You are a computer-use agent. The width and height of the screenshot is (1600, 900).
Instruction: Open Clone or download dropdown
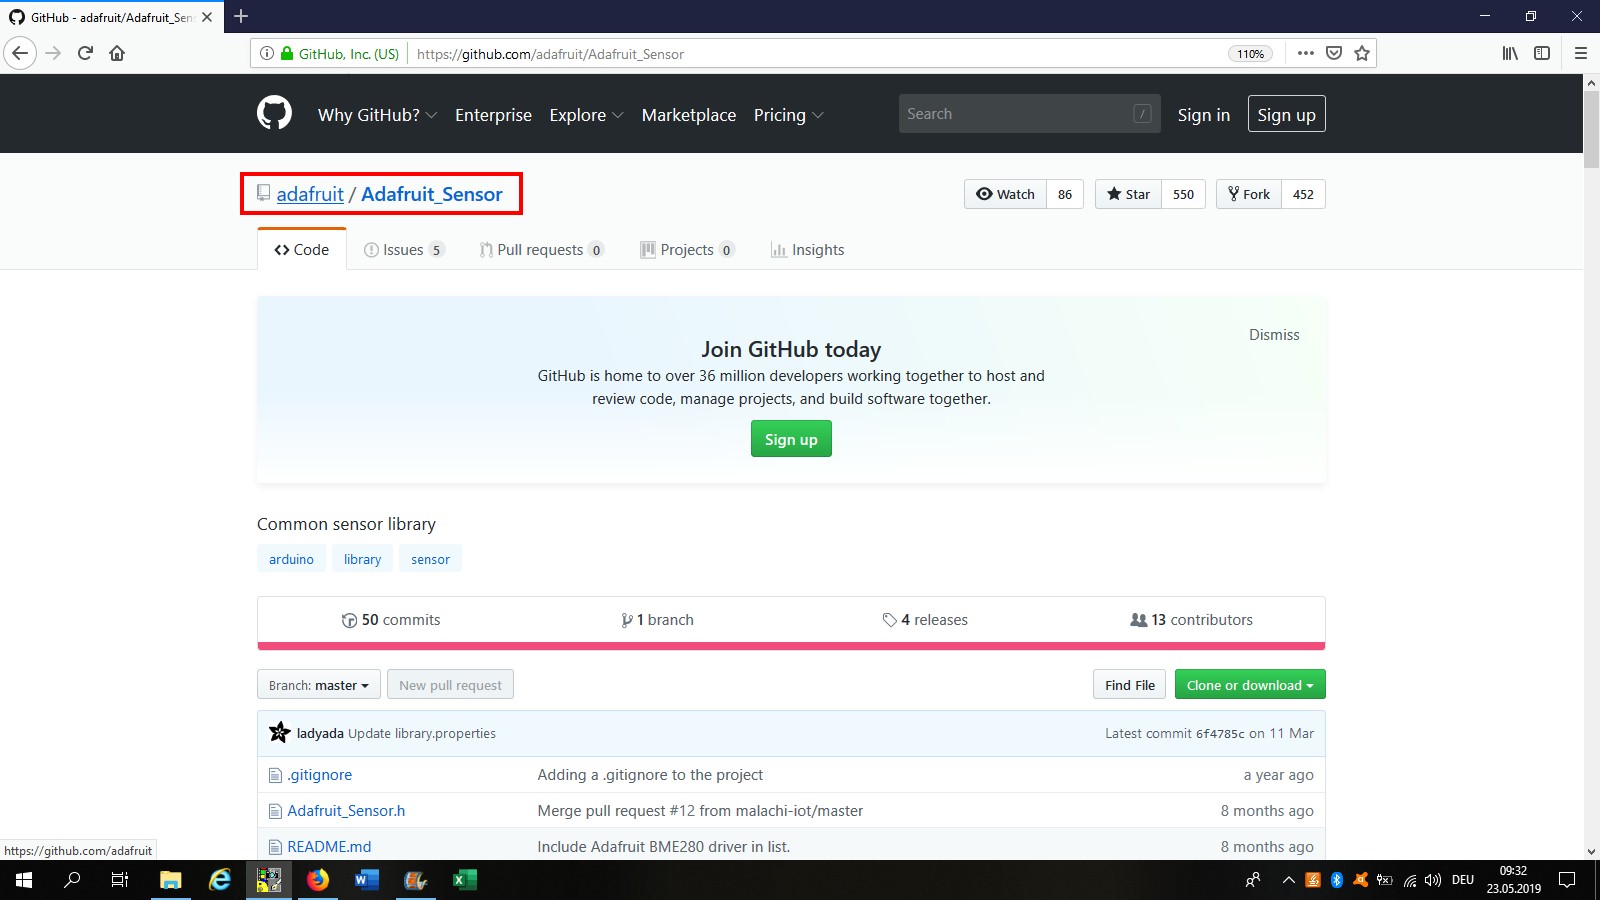pos(1250,685)
